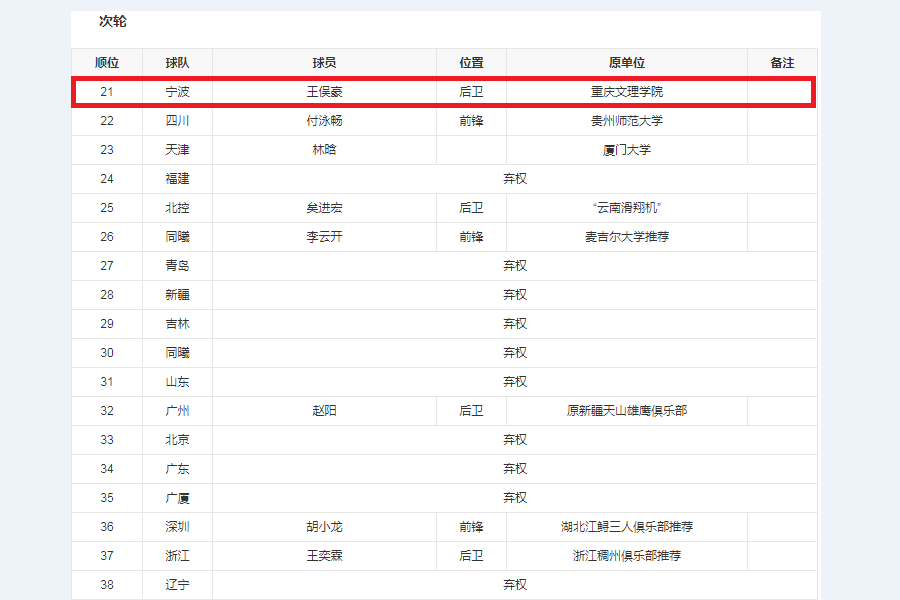900x600 pixels.
Task: Click player name 胡小龙
Action: (324, 527)
